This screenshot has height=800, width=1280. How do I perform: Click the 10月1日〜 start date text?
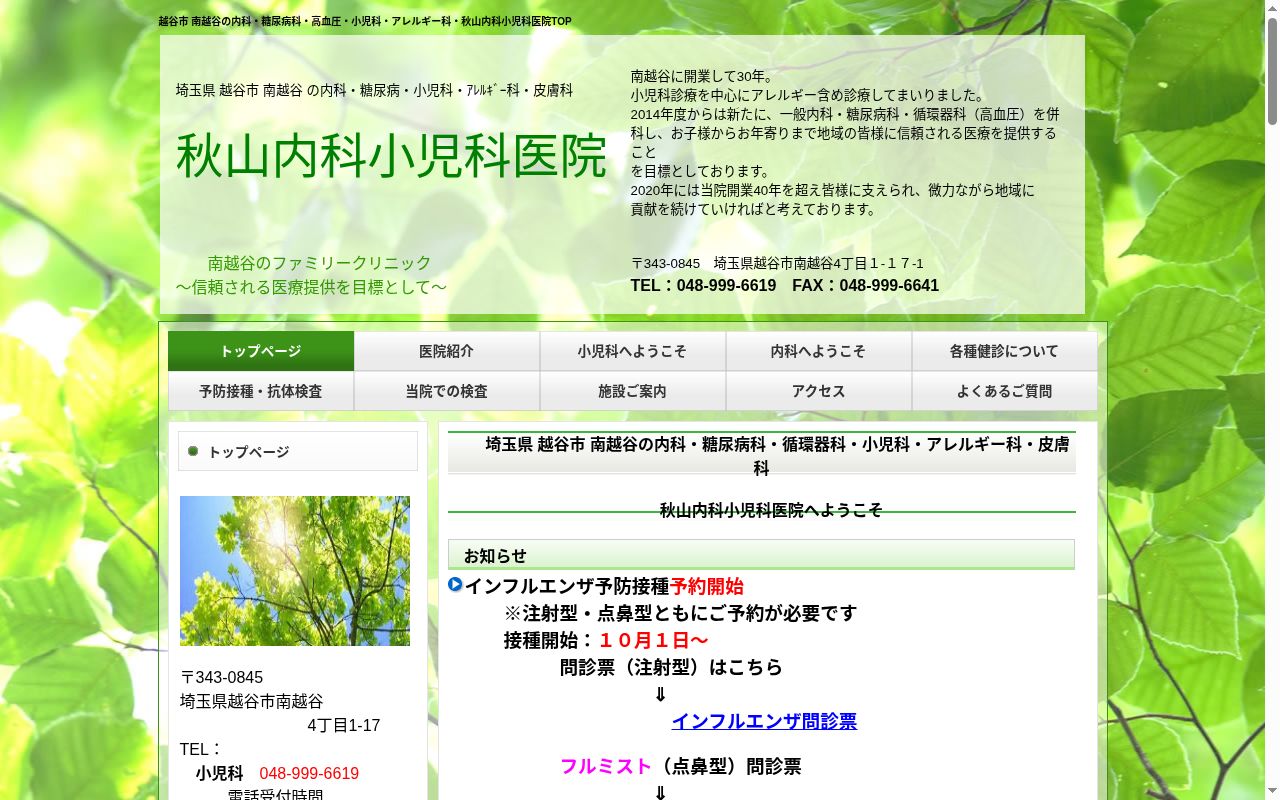pos(653,640)
